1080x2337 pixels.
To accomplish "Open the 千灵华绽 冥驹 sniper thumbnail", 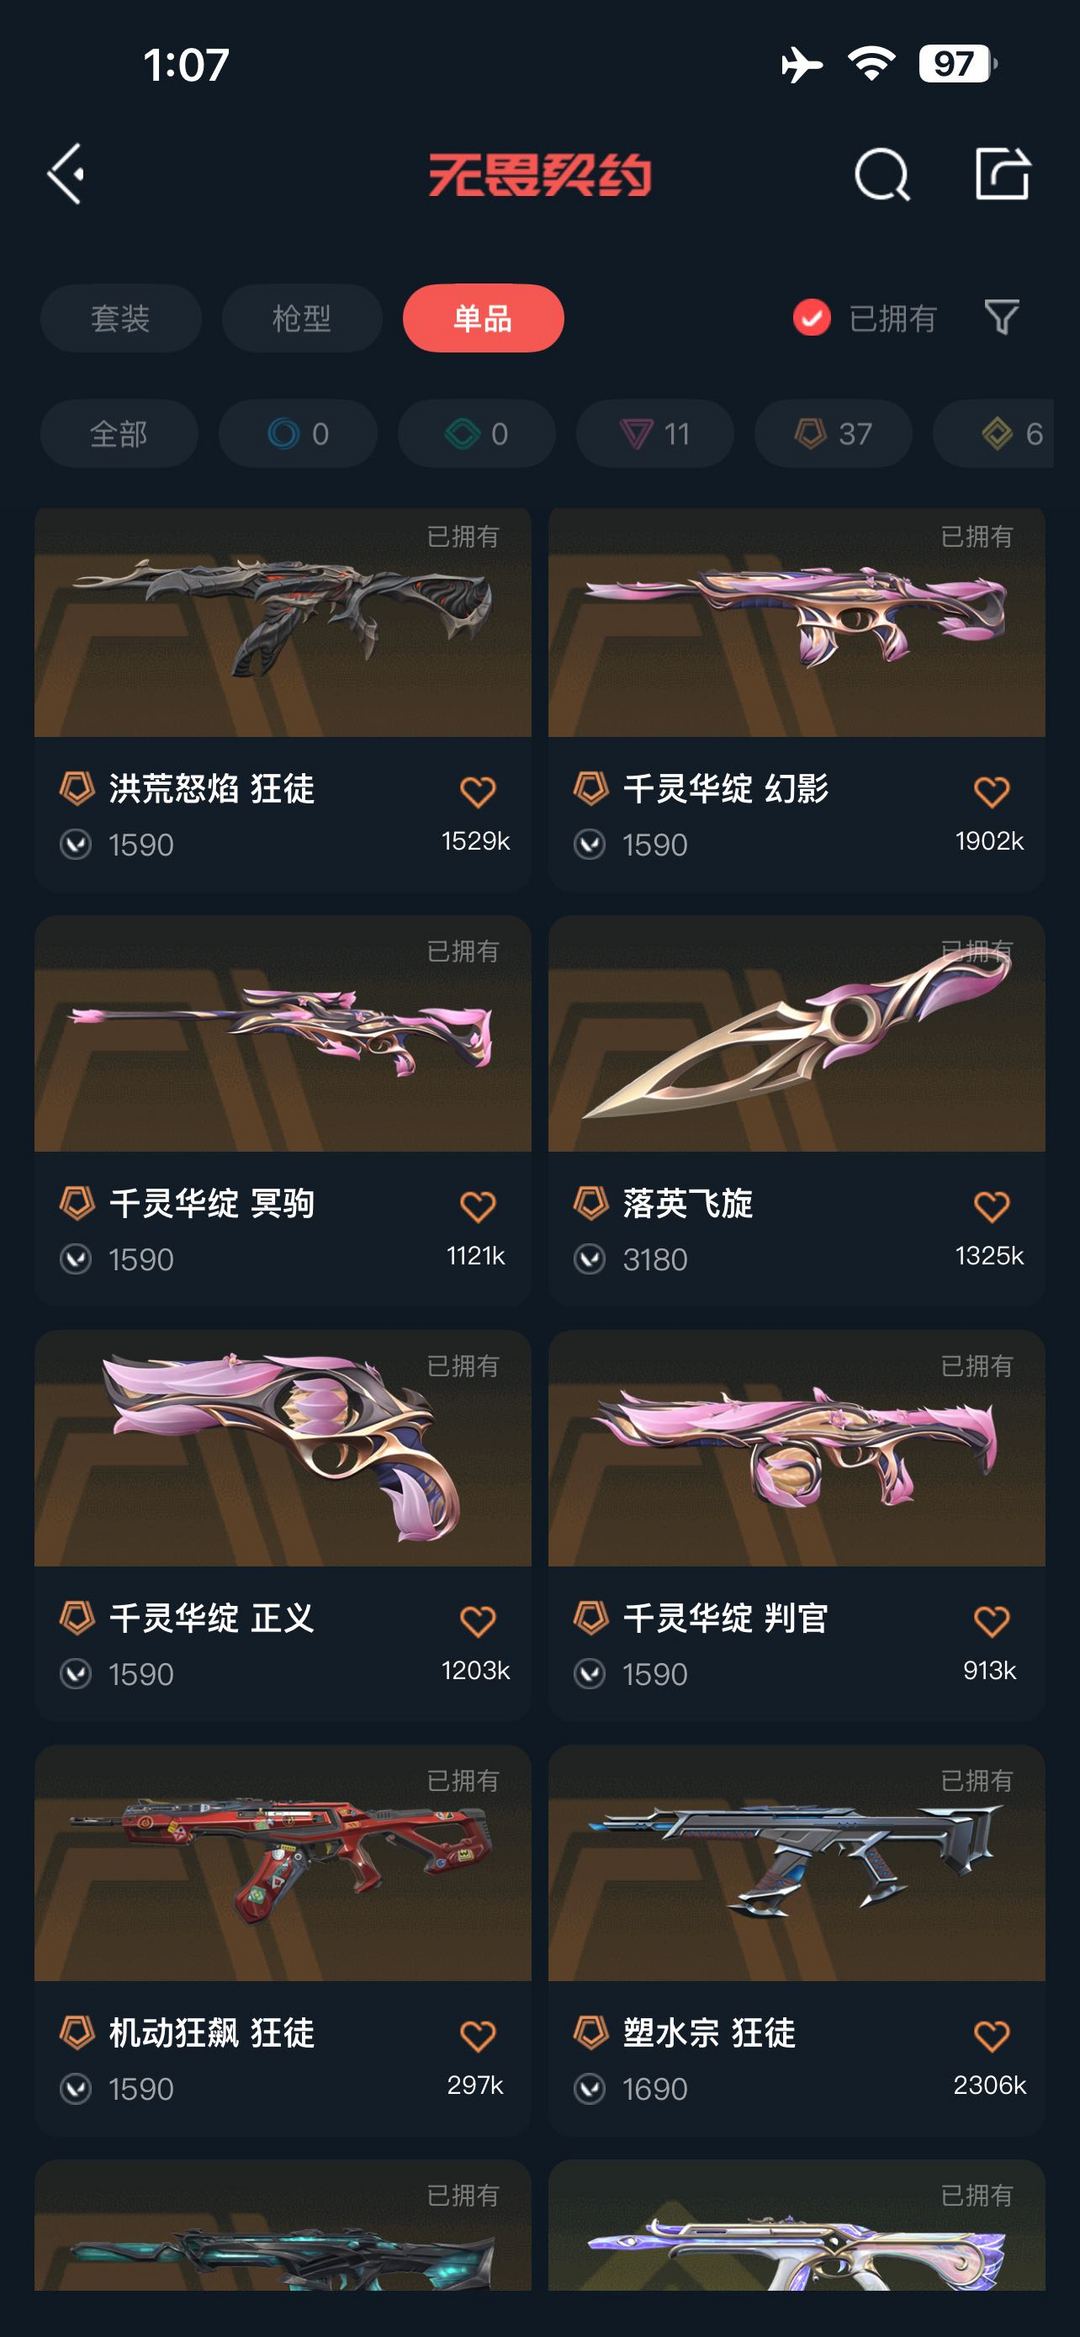I will 283,1033.
